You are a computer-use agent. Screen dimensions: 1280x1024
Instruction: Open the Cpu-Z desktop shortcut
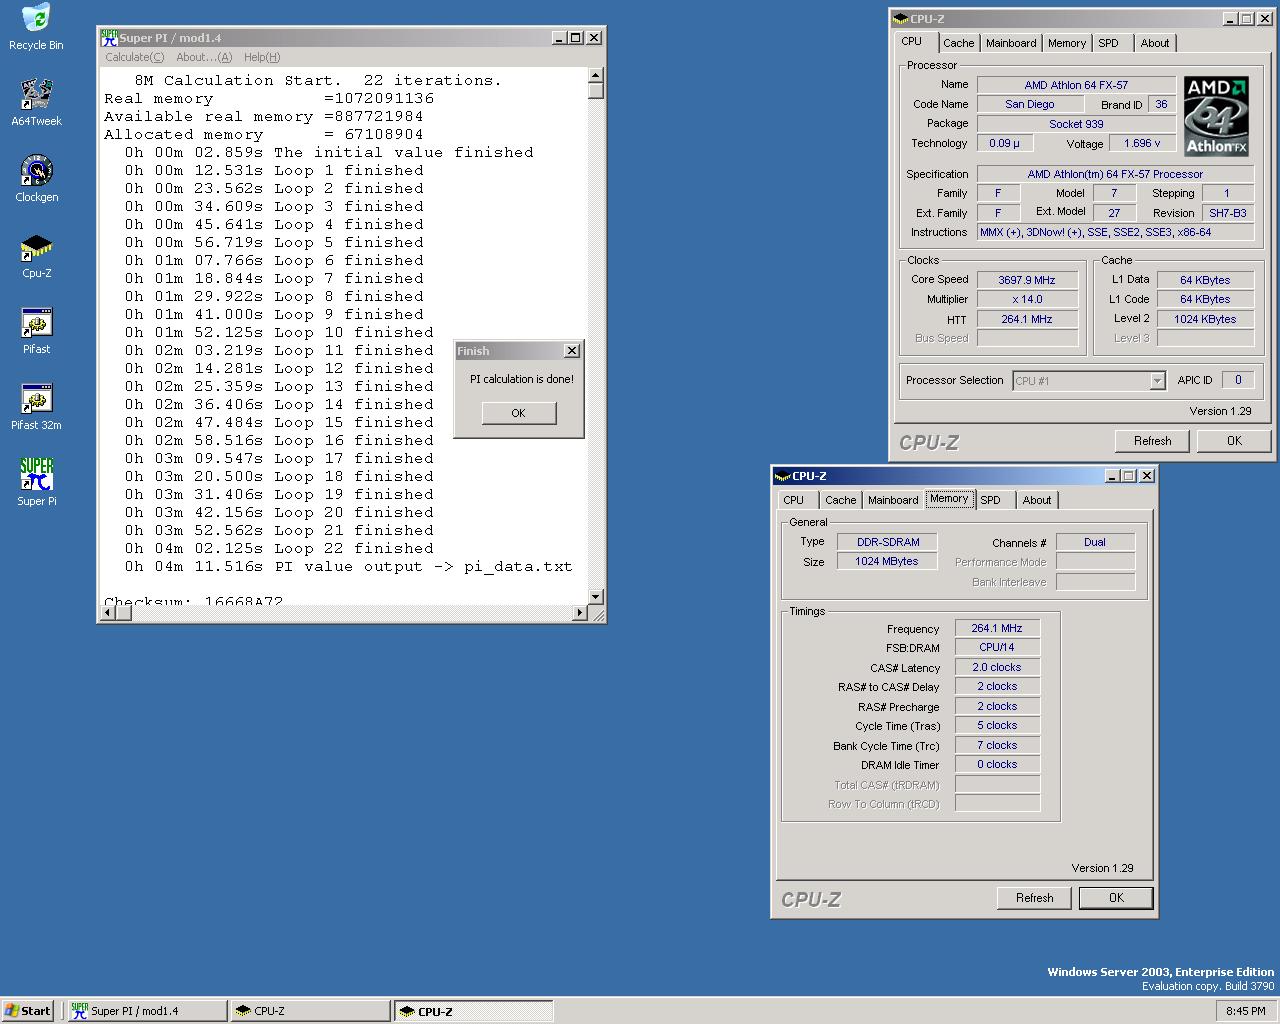(x=36, y=255)
